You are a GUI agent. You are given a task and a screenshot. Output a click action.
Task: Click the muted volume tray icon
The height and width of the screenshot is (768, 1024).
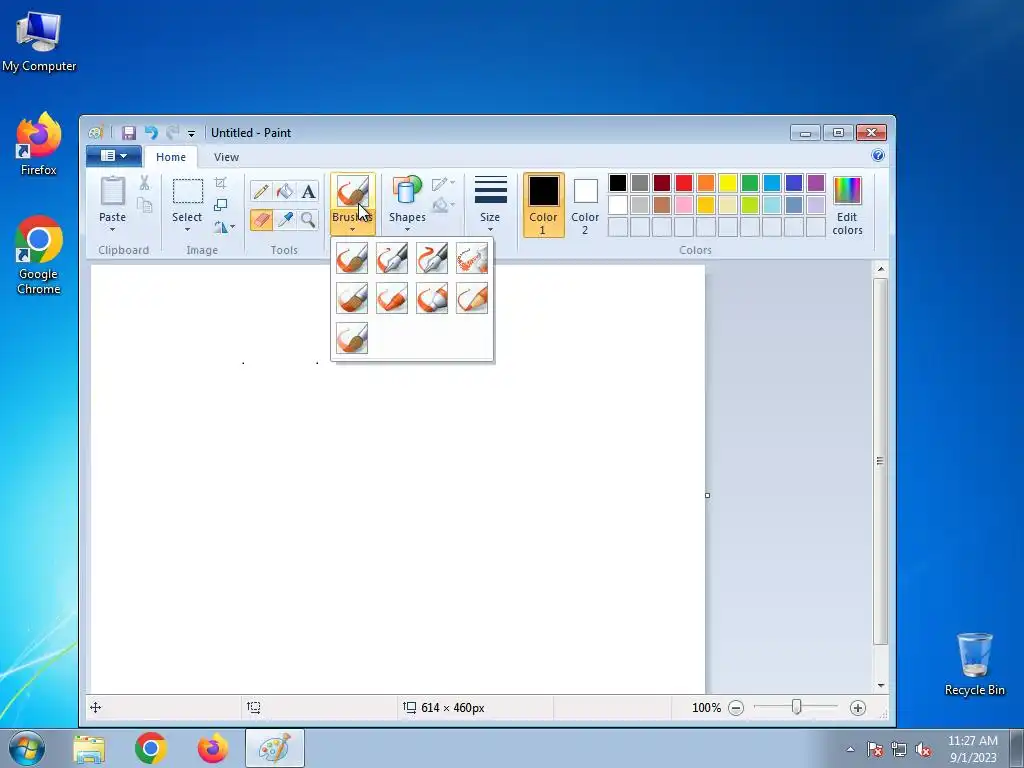pos(923,749)
